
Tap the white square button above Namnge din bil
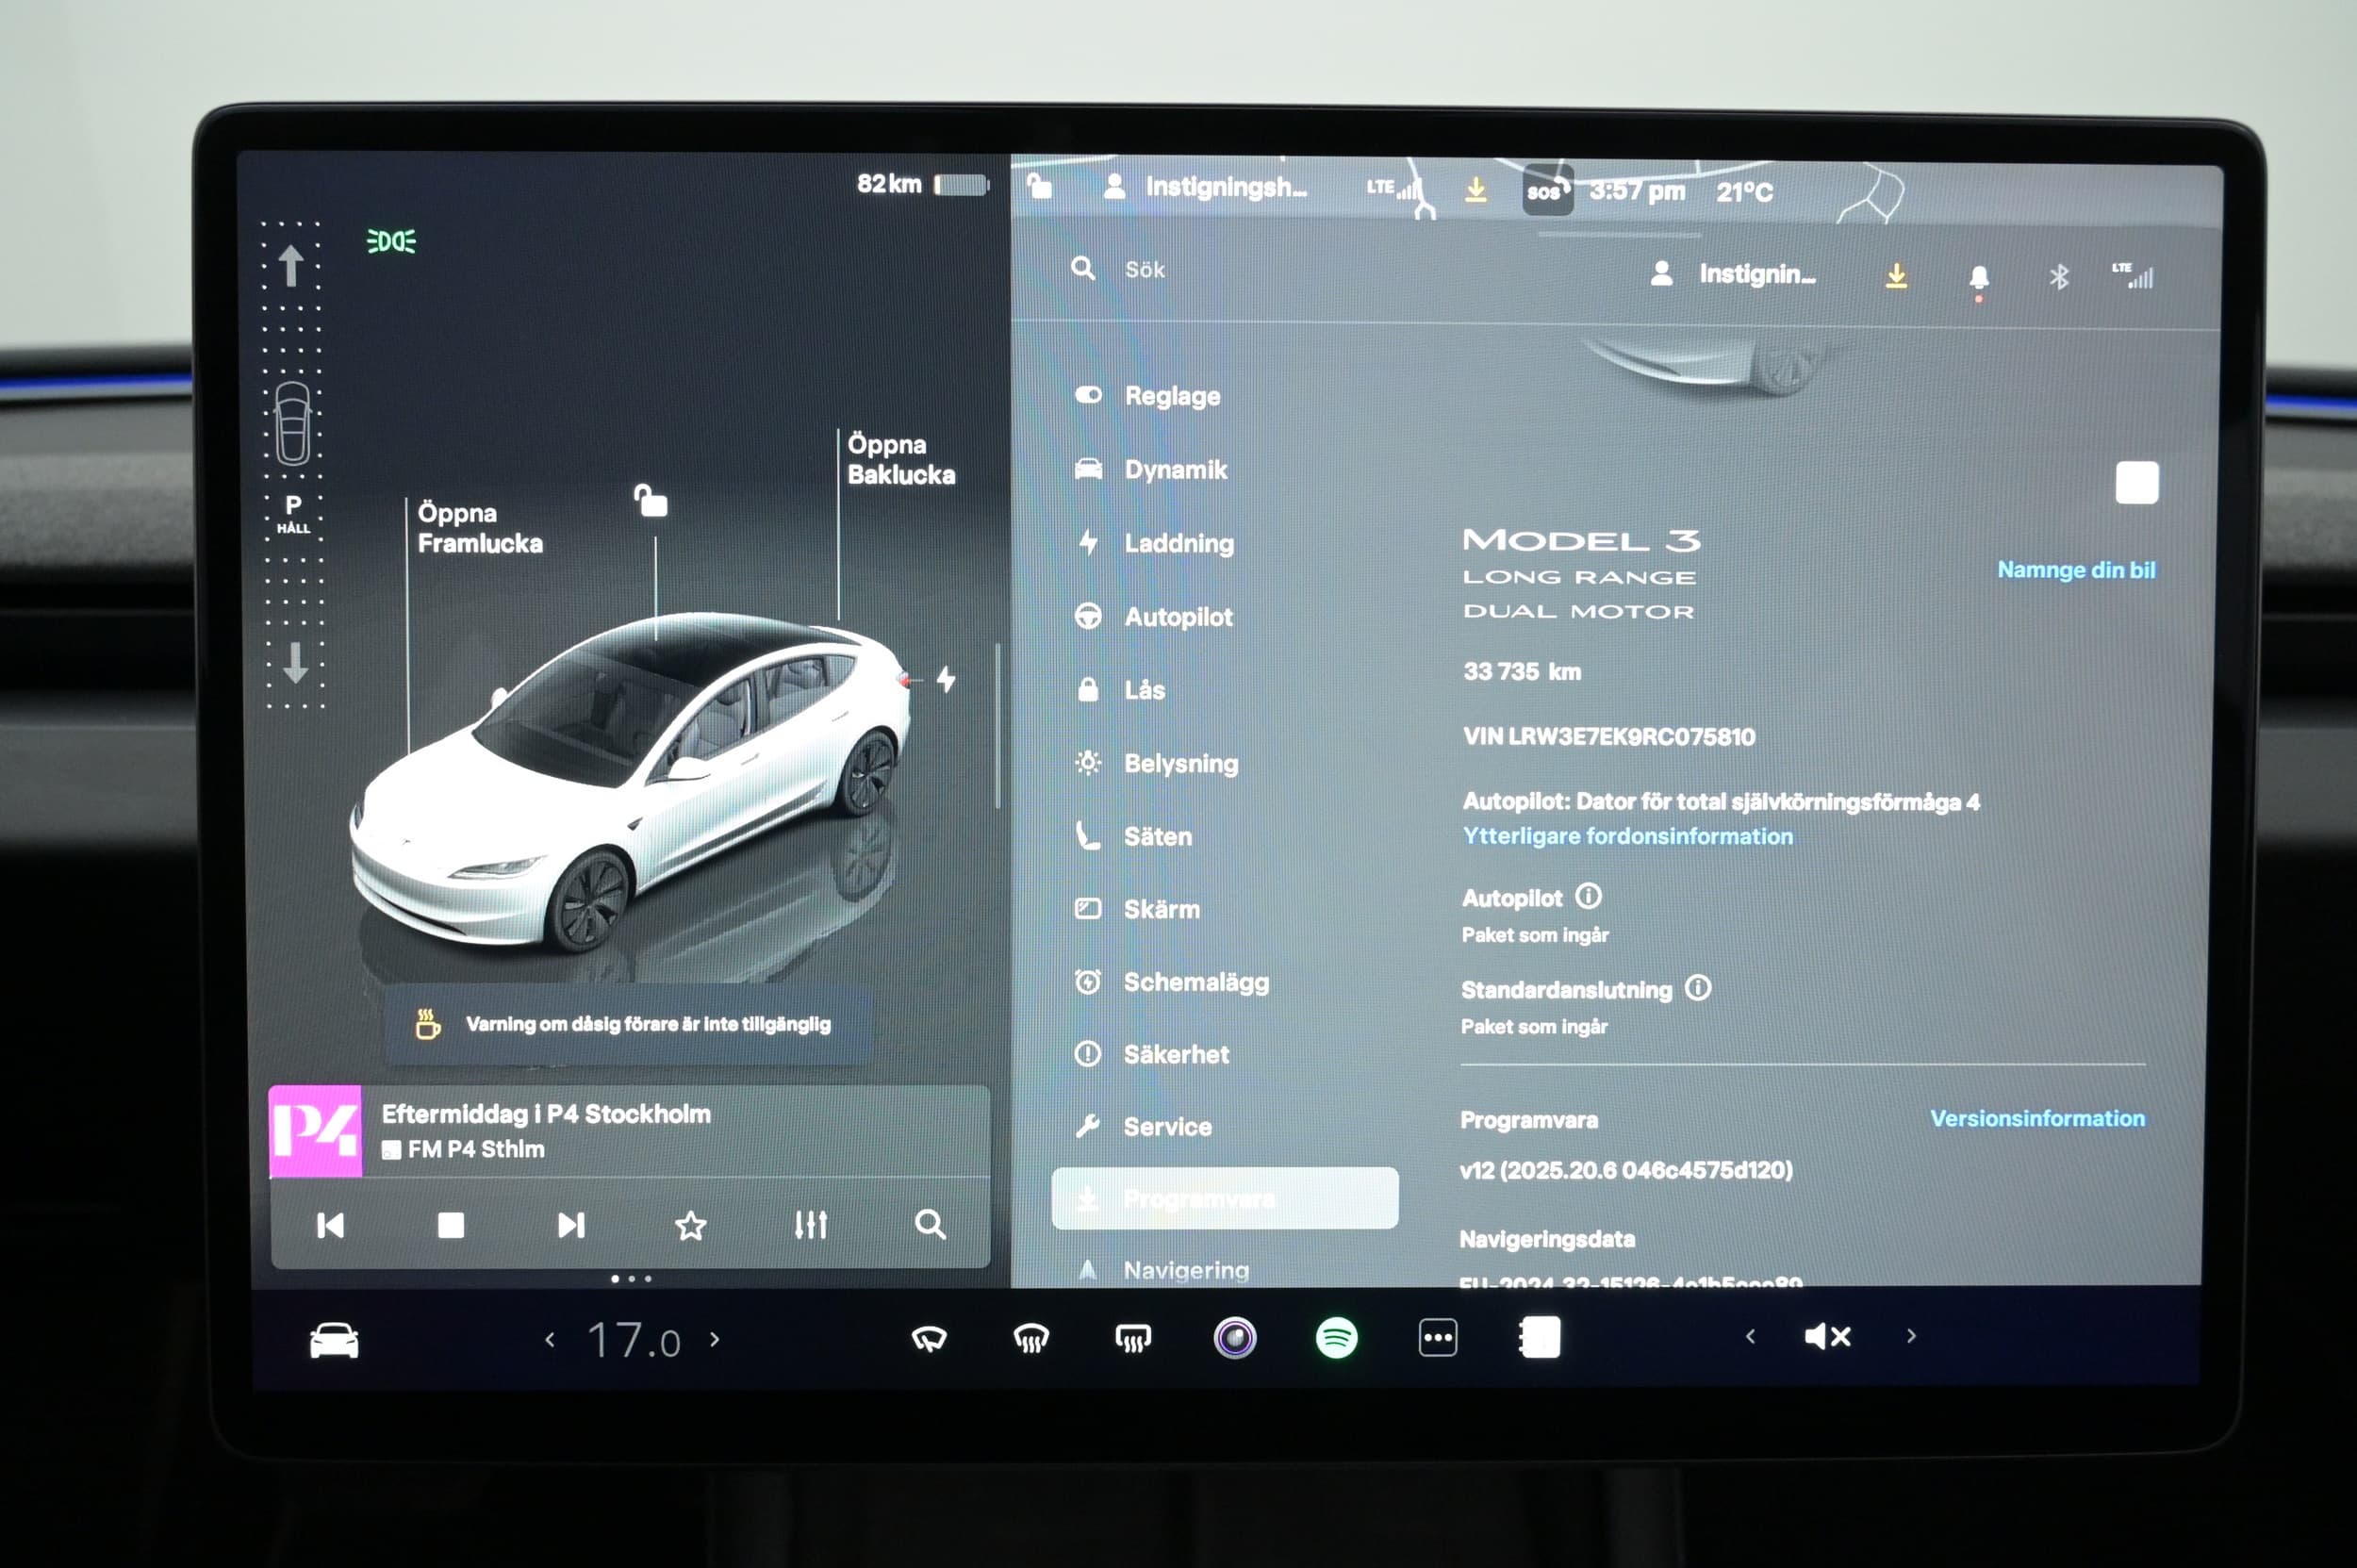coord(2136,483)
